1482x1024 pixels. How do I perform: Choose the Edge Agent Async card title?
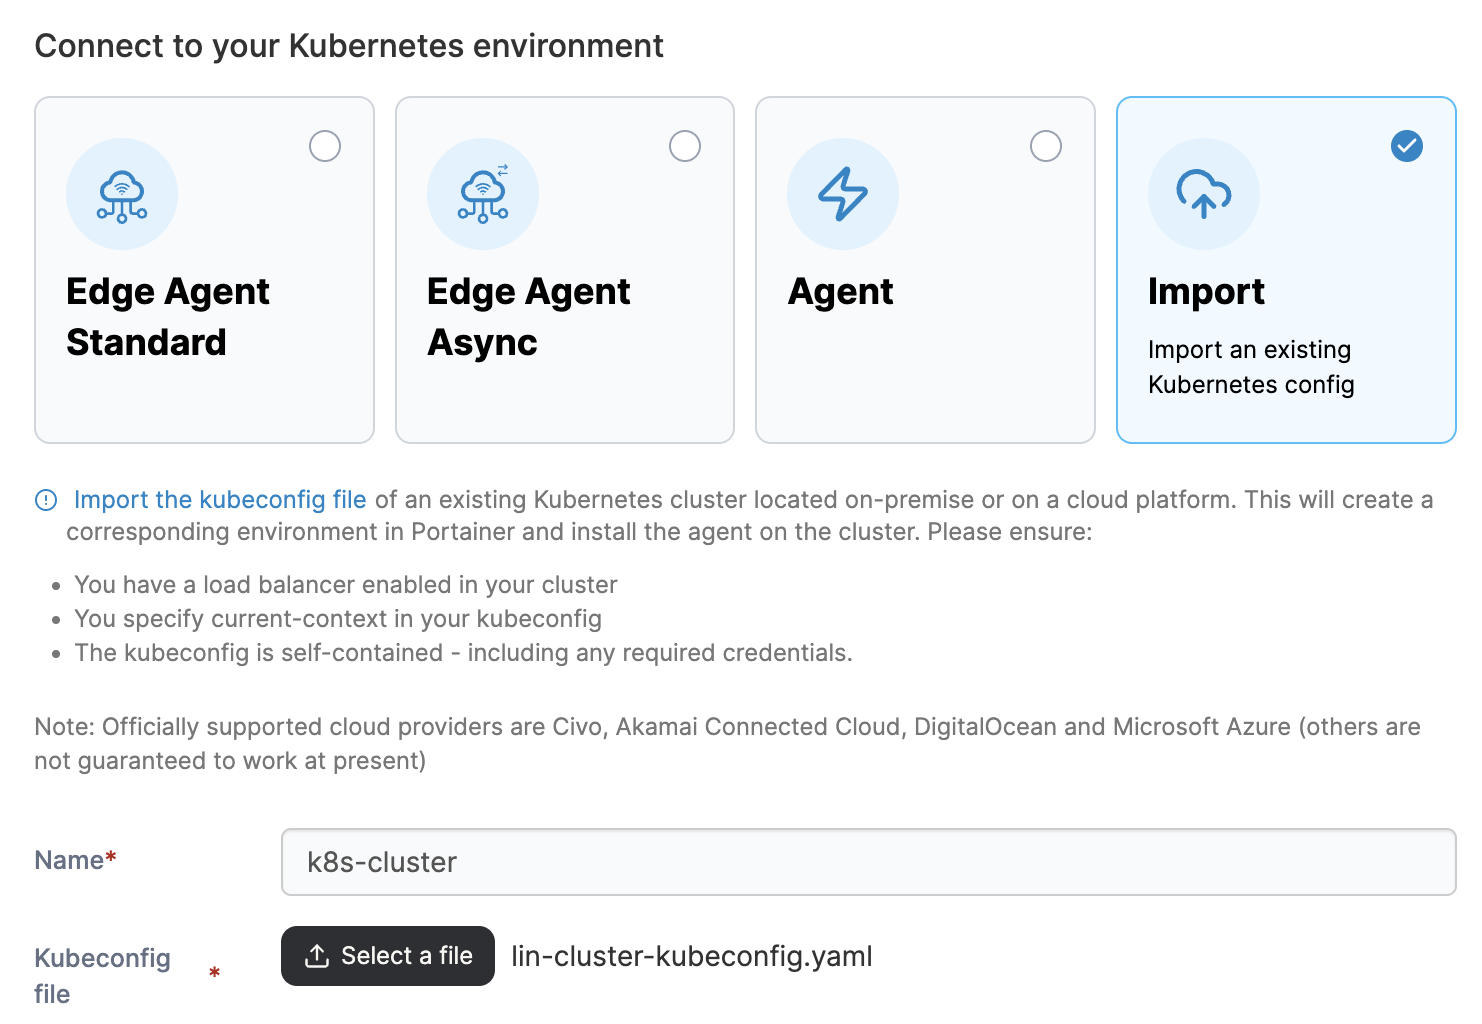pos(528,316)
